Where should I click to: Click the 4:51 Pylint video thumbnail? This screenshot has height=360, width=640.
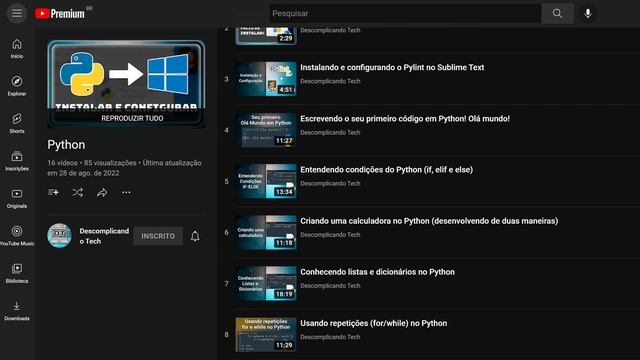click(266, 79)
